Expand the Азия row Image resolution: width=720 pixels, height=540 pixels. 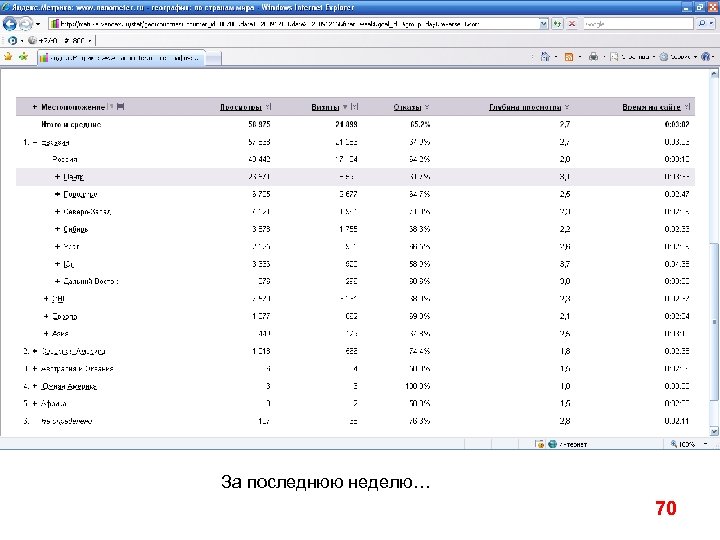pos(46,334)
